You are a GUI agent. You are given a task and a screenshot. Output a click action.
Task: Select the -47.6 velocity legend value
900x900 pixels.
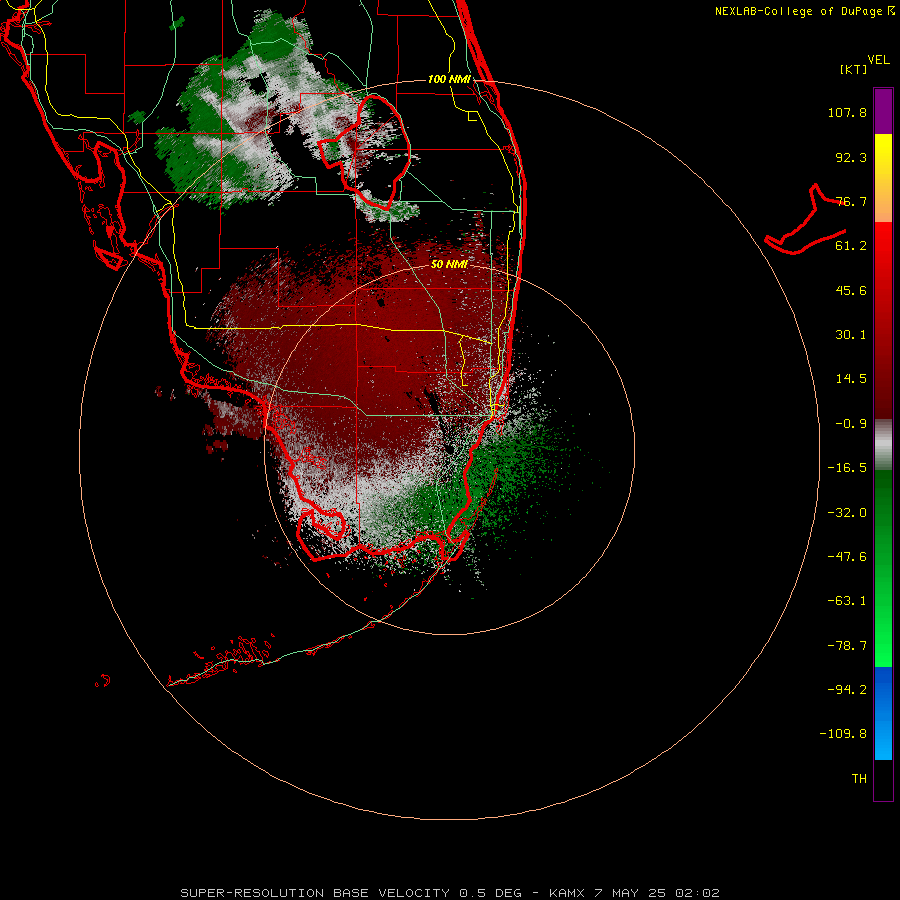[847, 557]
